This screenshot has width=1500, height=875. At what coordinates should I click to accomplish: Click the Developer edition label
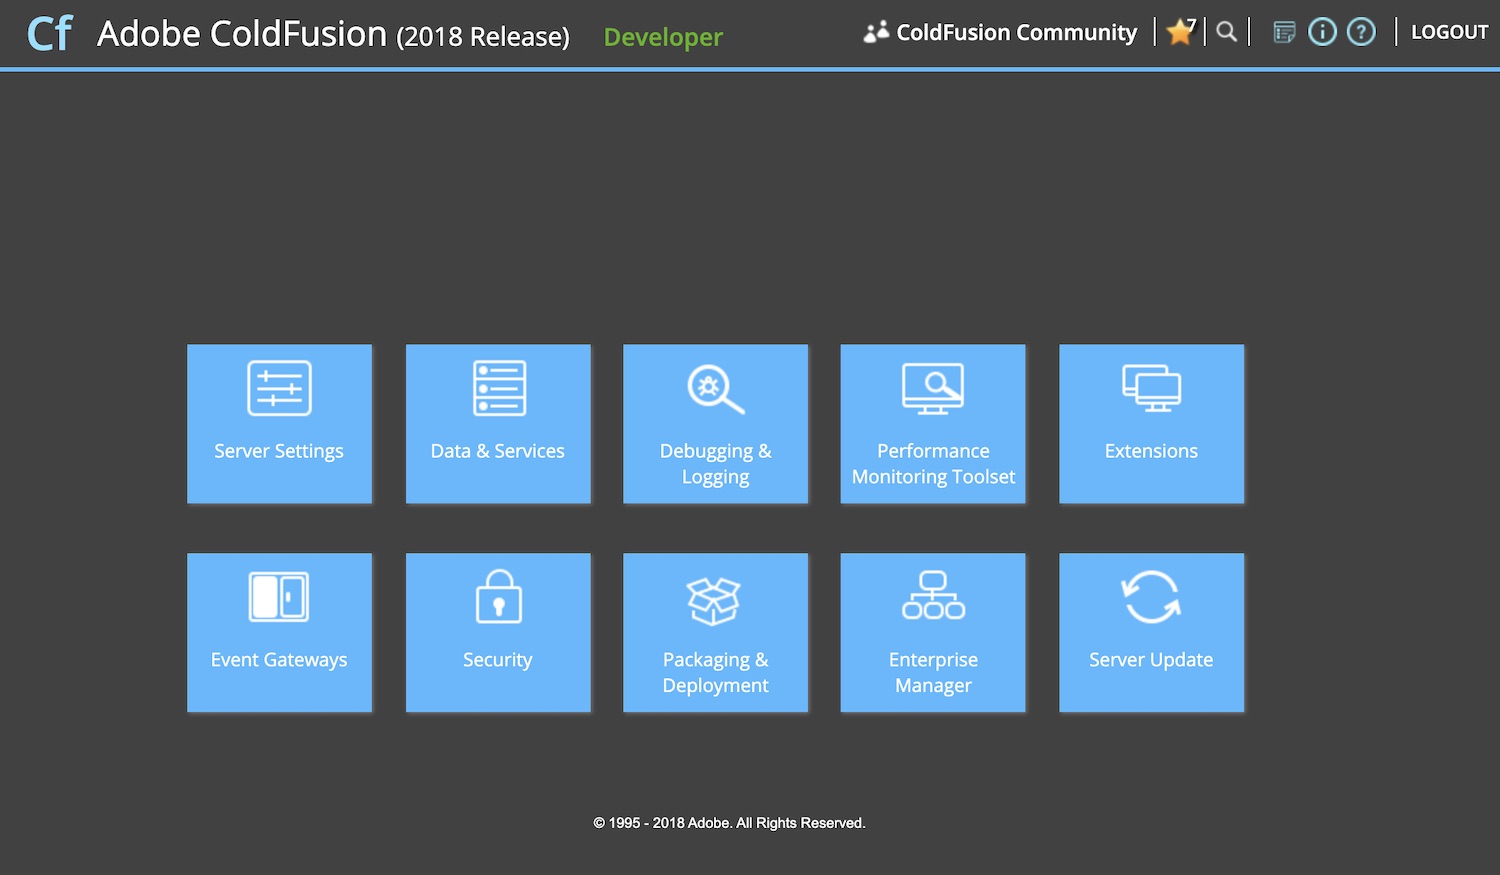(663, 37)
